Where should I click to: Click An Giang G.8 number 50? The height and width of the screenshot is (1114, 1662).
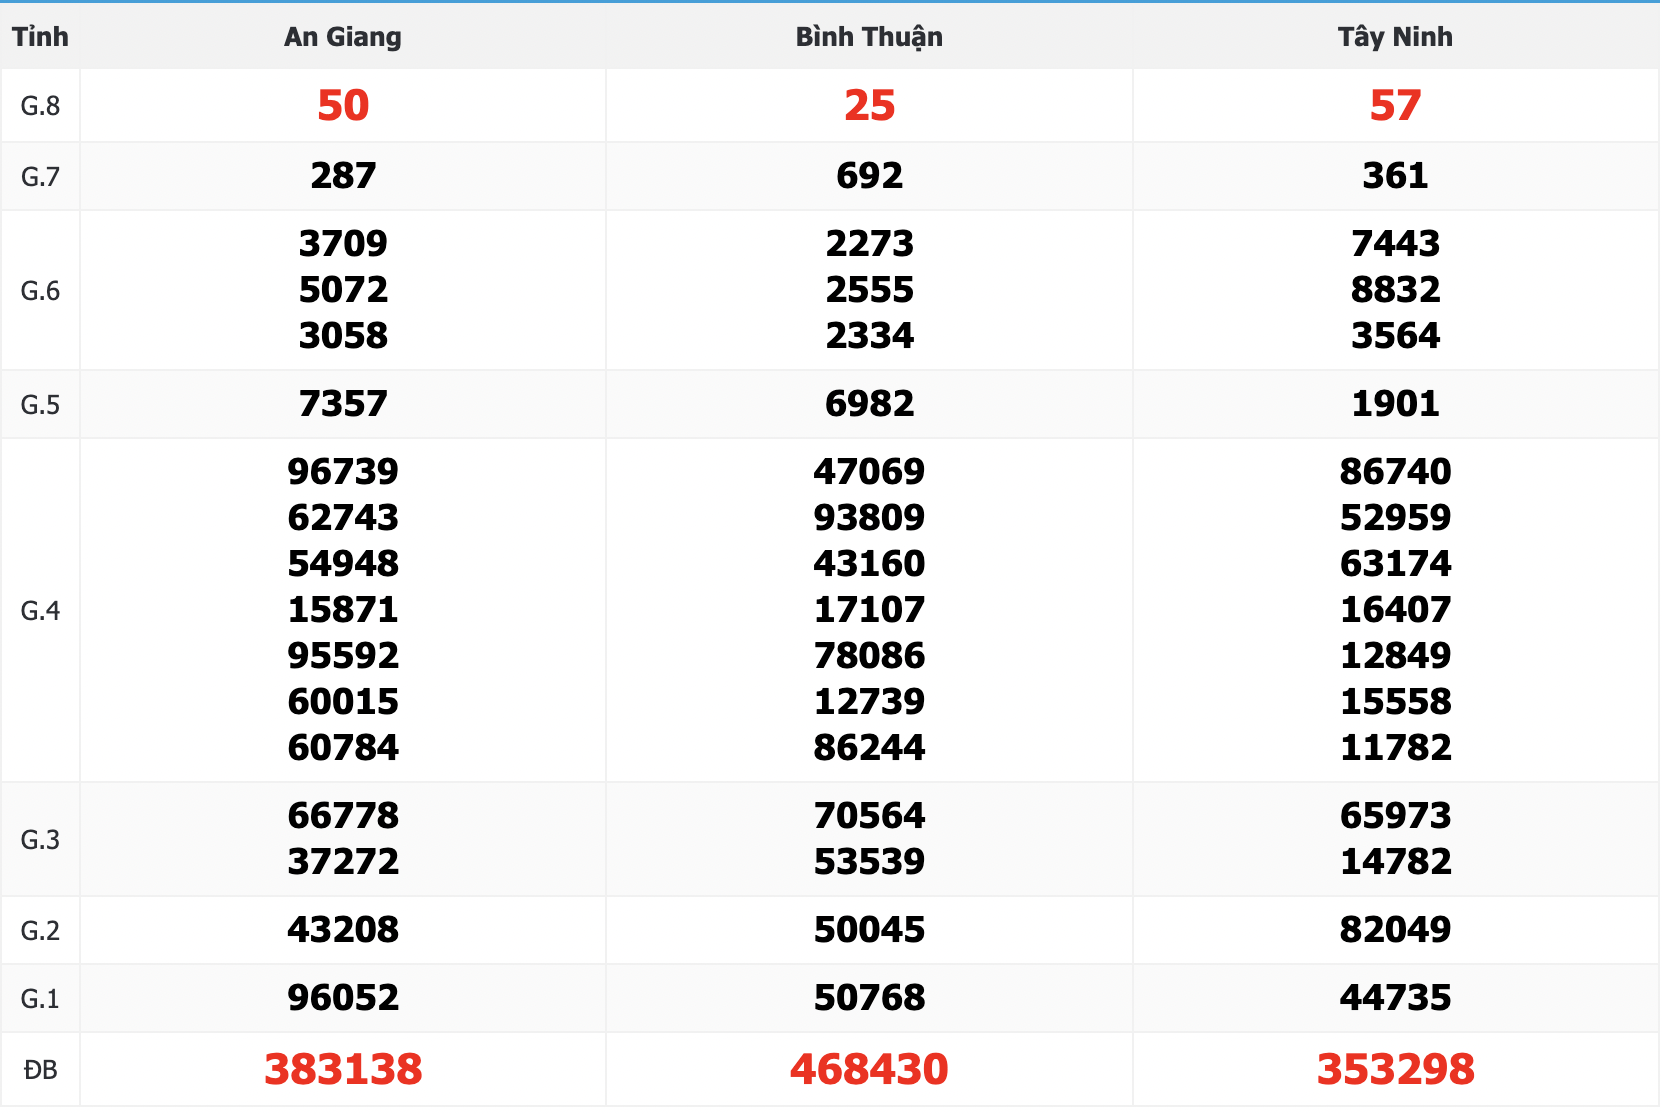tap(343, 105)
